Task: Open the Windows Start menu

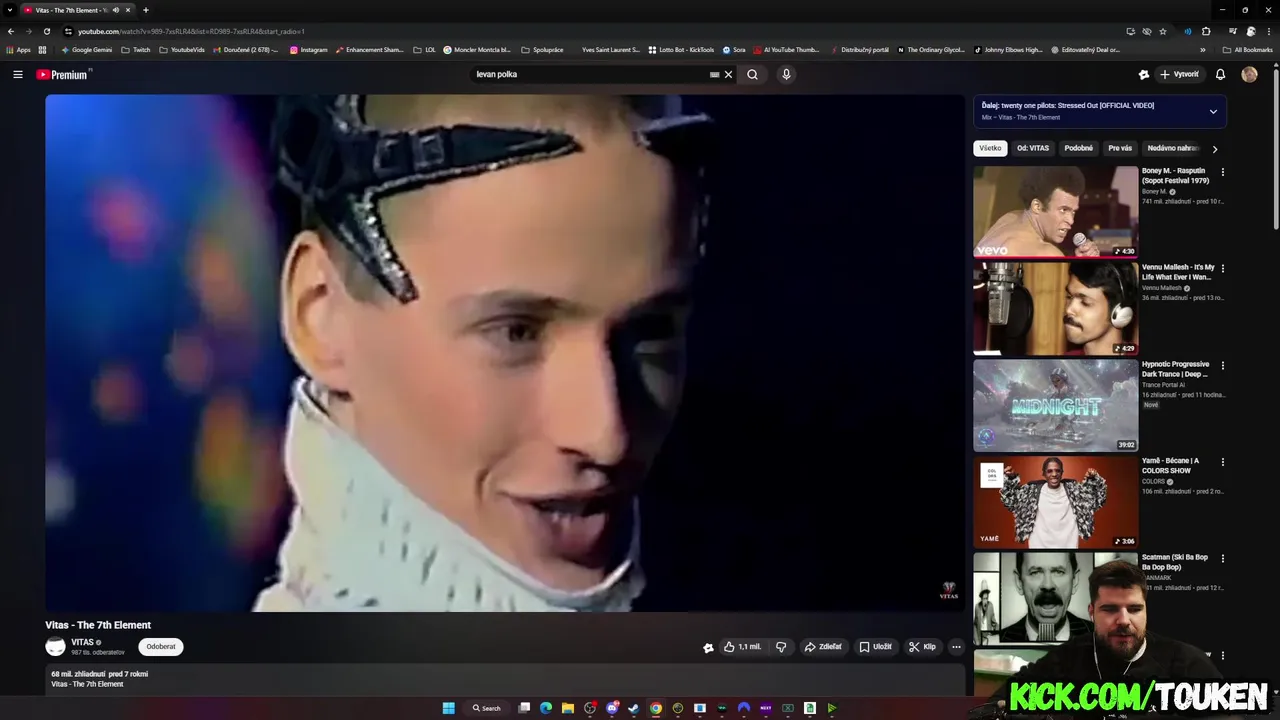Action: point(449,708)
